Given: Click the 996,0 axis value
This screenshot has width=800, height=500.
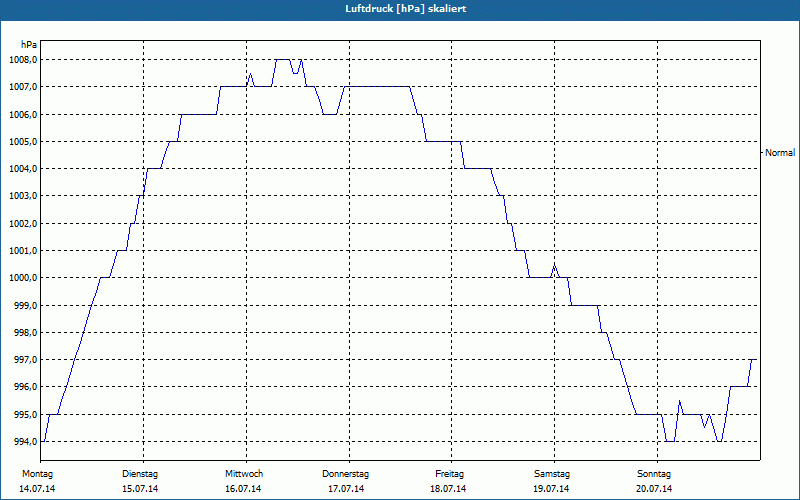Looking at the screenshot, I should pyautogui.click(x=25, y=387).
